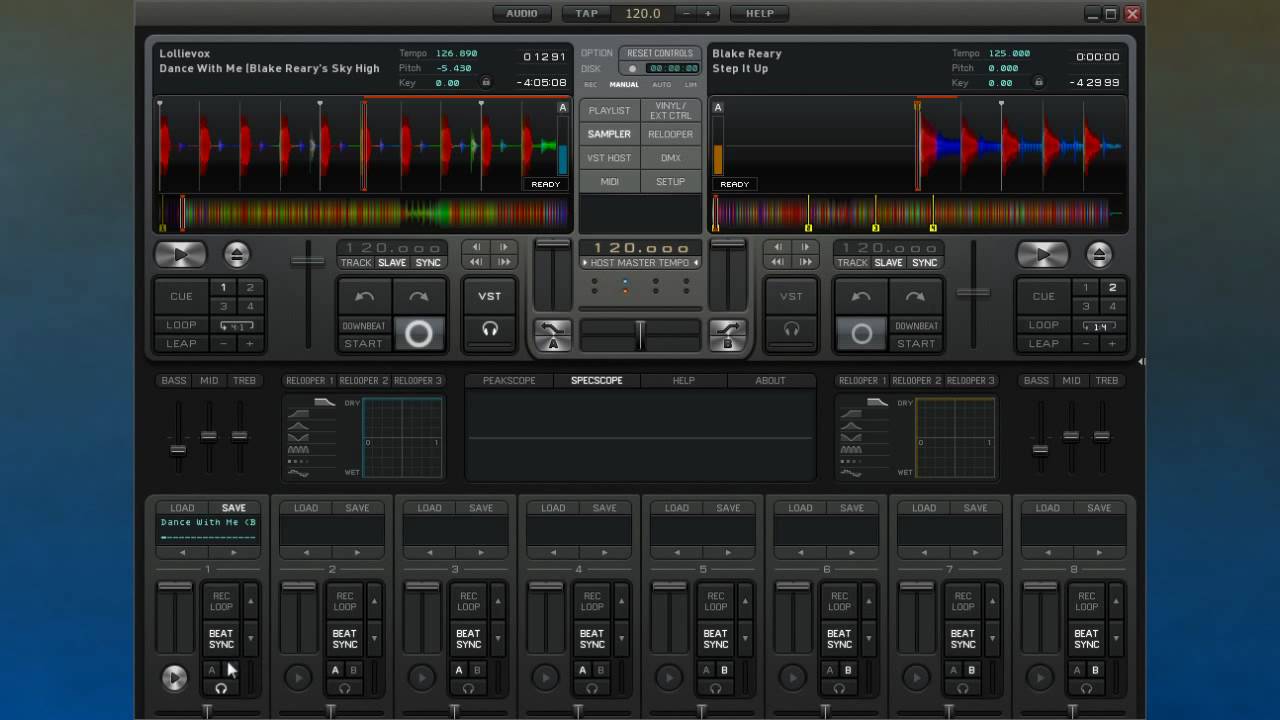Click sampler slot 1 up arrow
Image resolution: width=1280 pixels, height=720 pixels.
click(250, 602)
